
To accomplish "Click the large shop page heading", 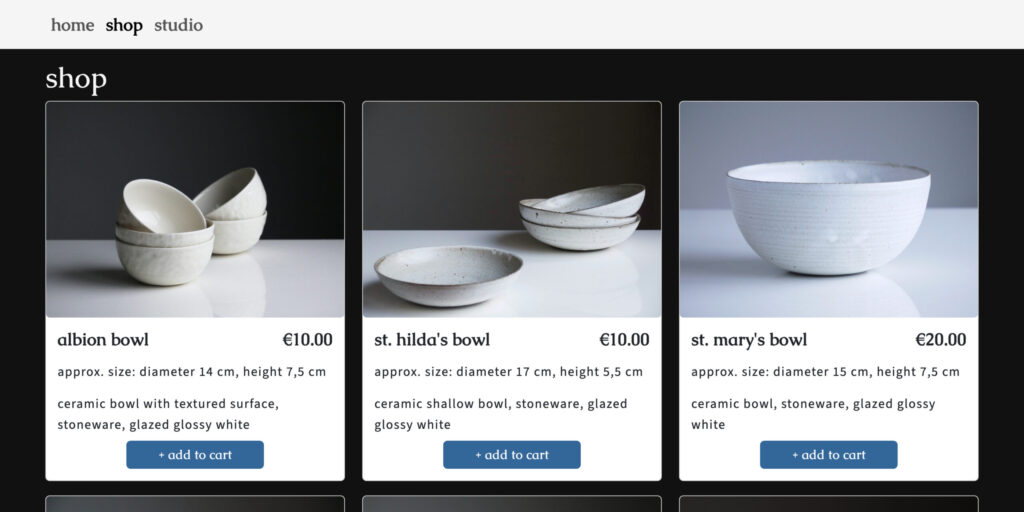I will tap(76, 79).
